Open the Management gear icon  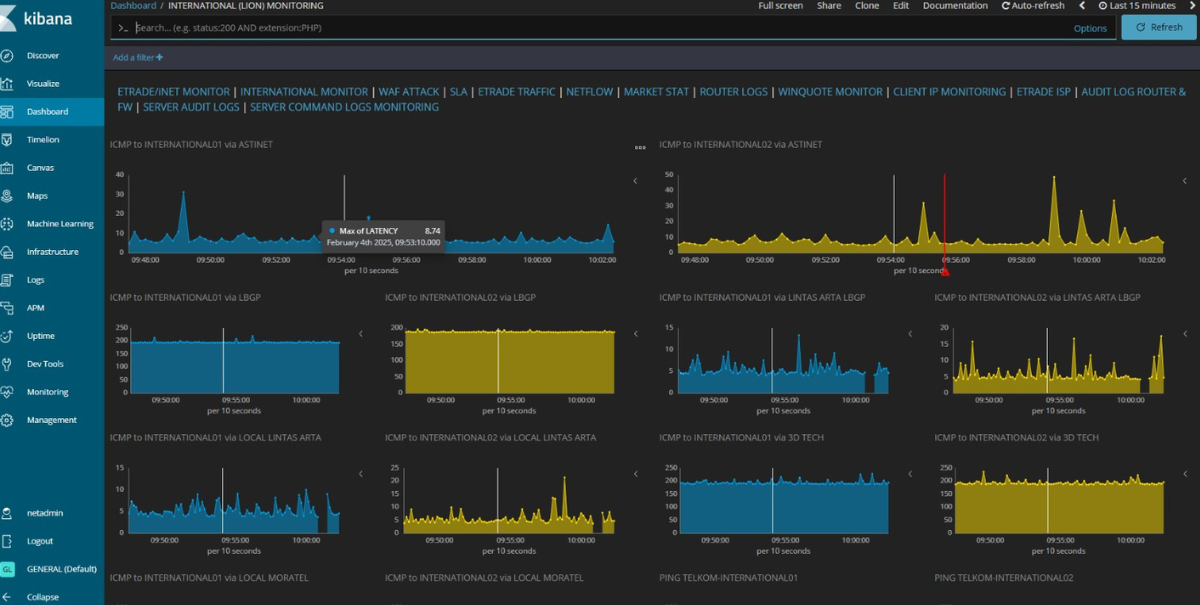click(x=7, y=420)
